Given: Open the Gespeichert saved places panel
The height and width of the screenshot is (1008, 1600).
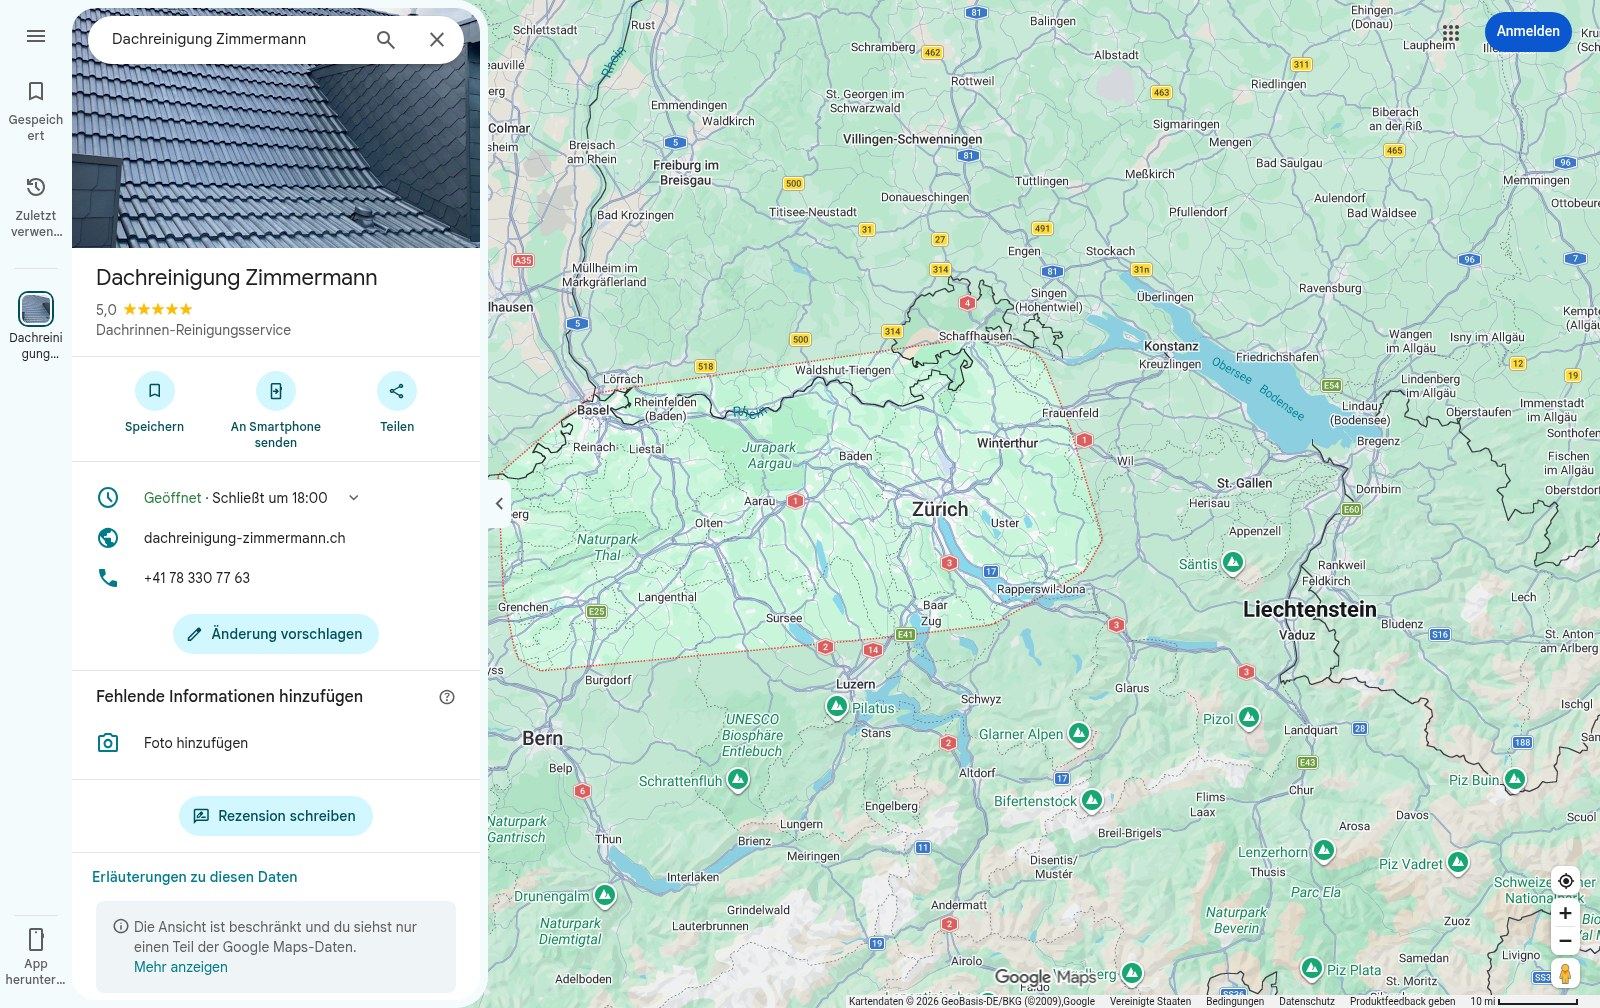Looking at the screenshot, I should click(x=36, y=110).
